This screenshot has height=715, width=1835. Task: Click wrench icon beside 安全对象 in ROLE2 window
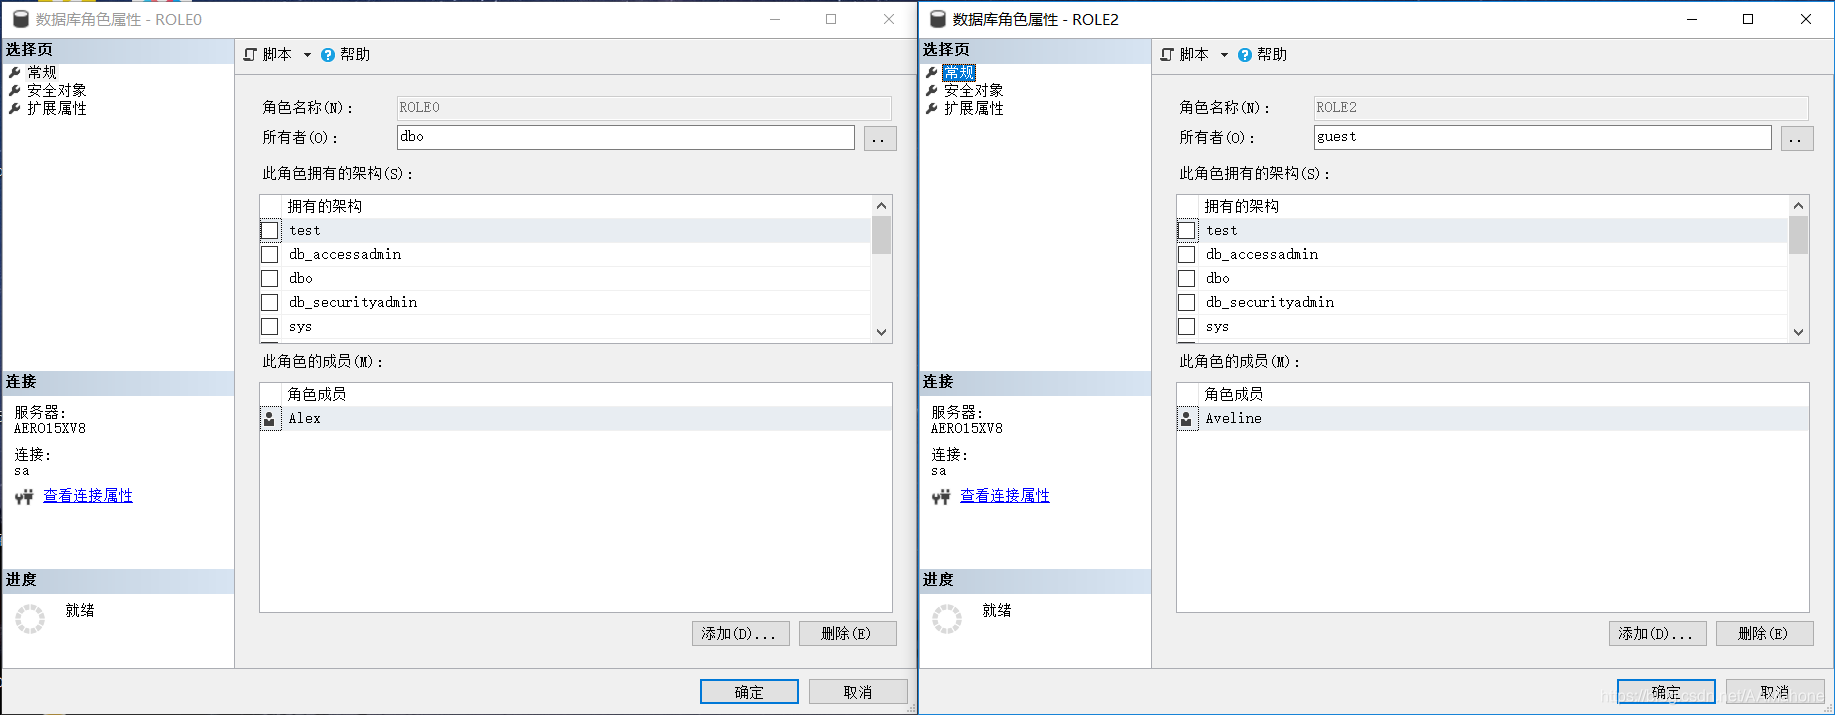(x=932, y=91)
